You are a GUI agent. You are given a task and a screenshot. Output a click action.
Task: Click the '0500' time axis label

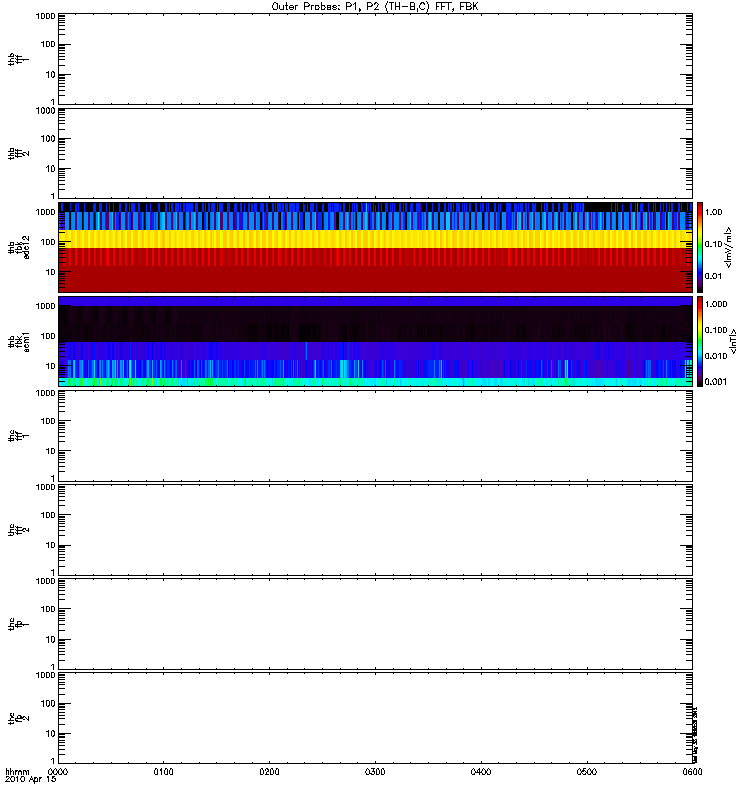pyautogui.click(x=587, y=772)
